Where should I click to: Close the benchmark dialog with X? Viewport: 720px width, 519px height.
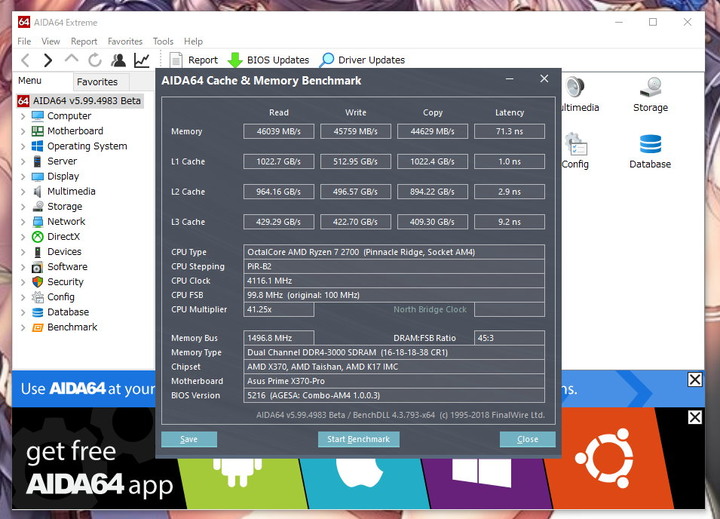coord(544,79)
